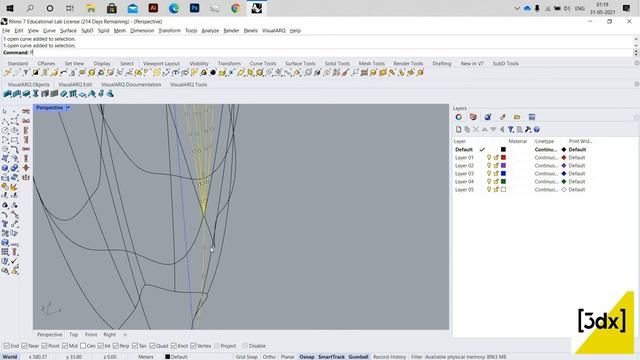Click the black sphere icon in main toolbar

tap(213, 73)
